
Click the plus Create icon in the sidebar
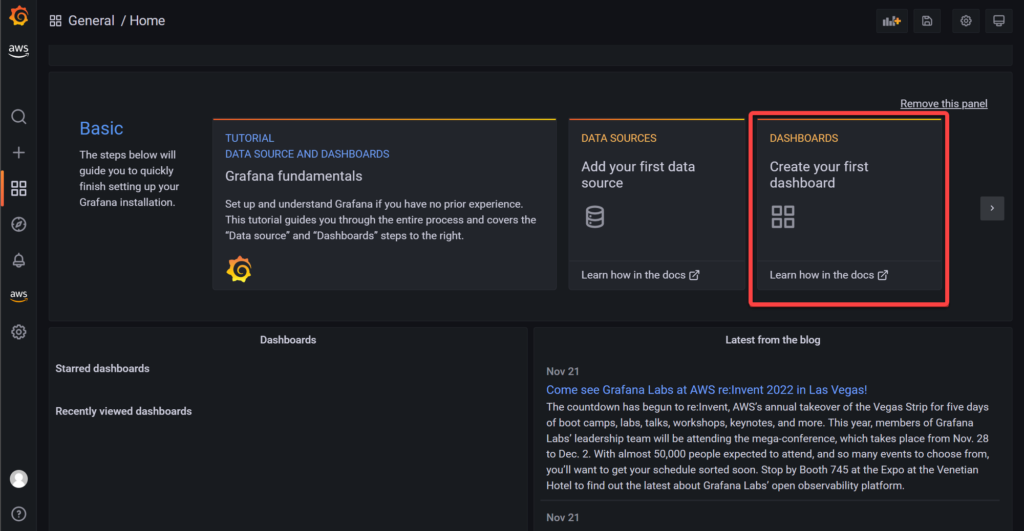19,153
